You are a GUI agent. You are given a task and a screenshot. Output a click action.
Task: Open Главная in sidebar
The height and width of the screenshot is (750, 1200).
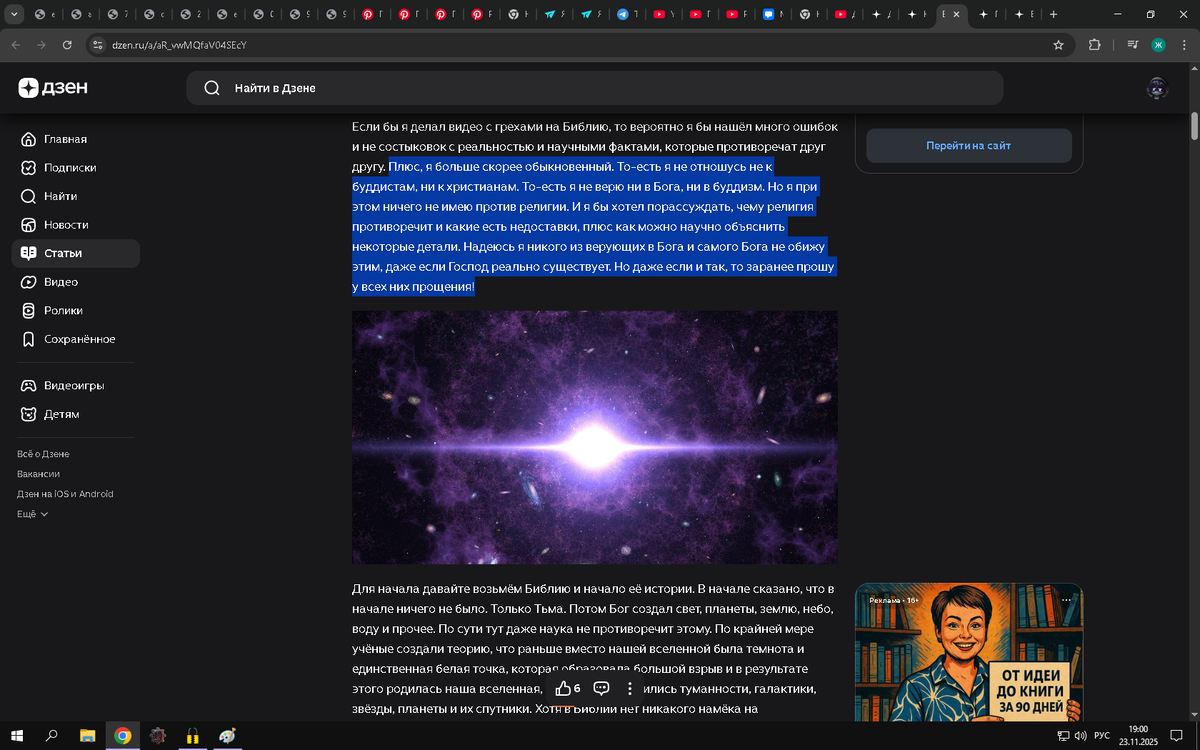(76, 139)
